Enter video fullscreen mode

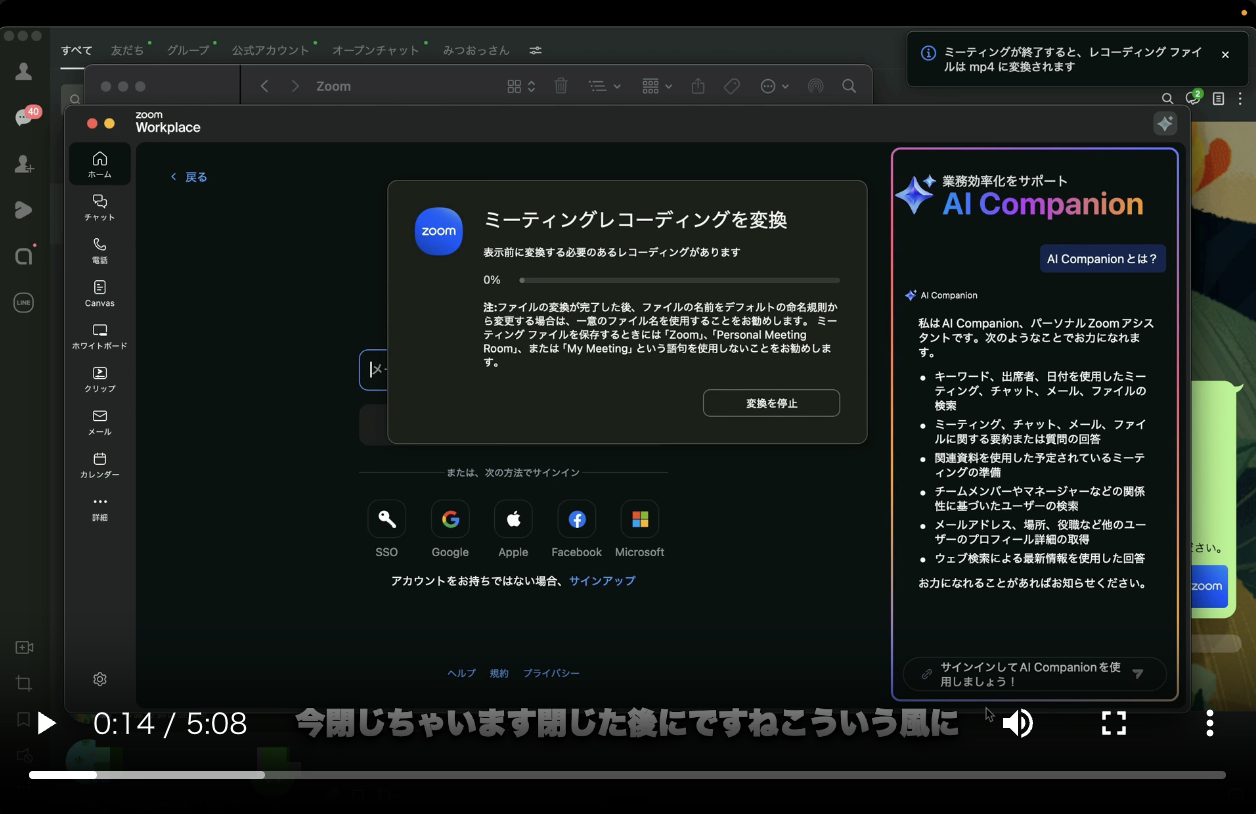1114,723
